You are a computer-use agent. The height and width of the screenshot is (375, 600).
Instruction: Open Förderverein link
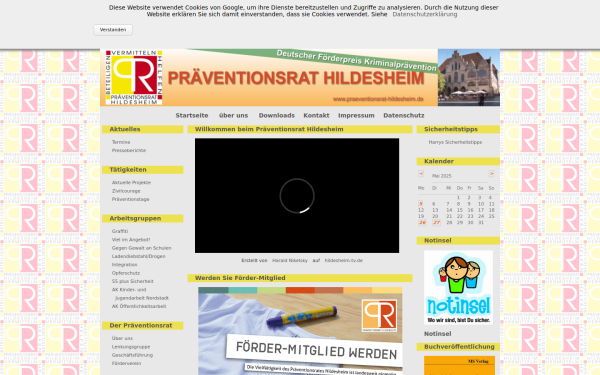tap(126, 364)
